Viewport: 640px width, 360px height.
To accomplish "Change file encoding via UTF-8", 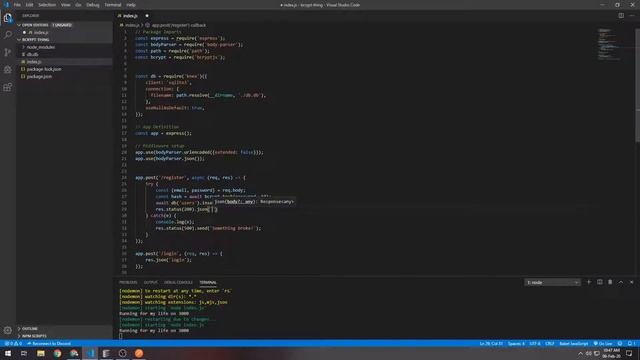I will pyautogui.click(x=535, y=344).
